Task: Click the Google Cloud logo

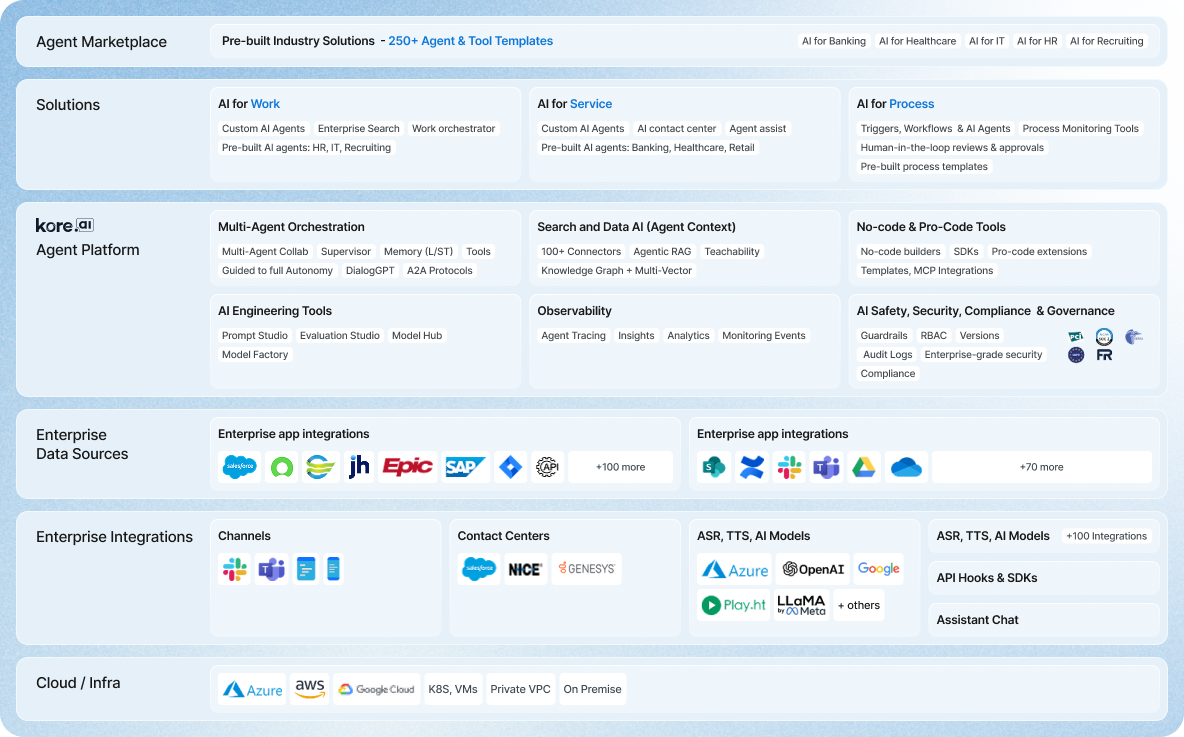Action: (377, 689)
